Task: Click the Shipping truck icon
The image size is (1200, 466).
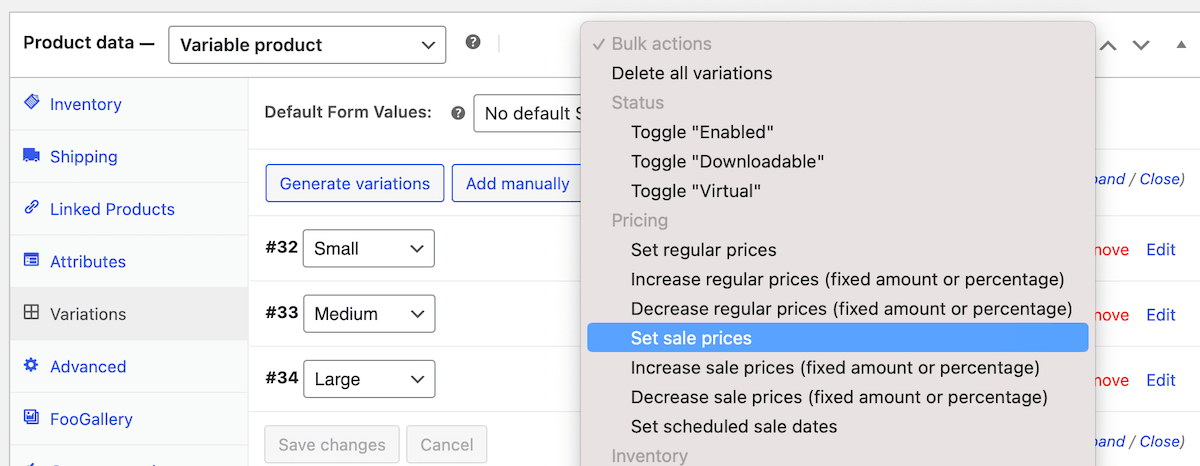Action: tap(31, 156)
